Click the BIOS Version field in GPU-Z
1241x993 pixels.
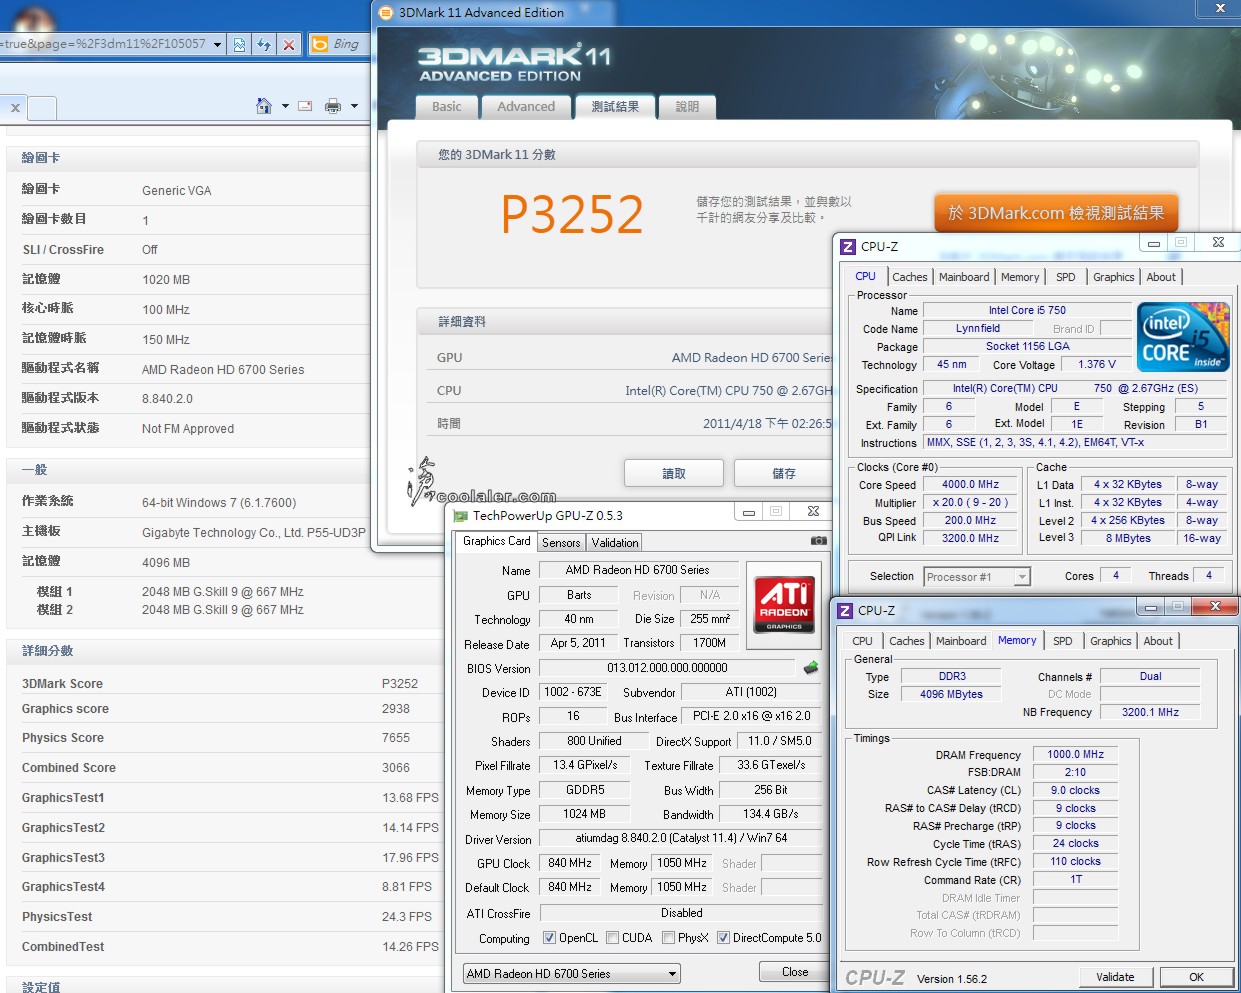point(667,668)
